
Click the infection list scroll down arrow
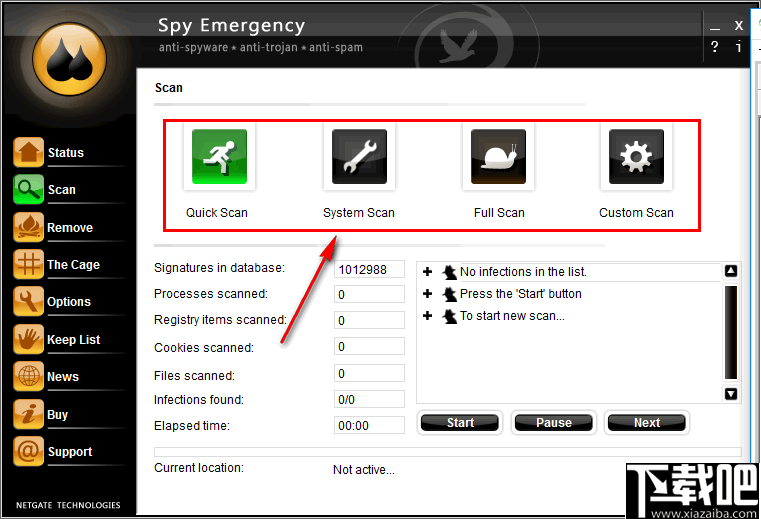[731, 394]
